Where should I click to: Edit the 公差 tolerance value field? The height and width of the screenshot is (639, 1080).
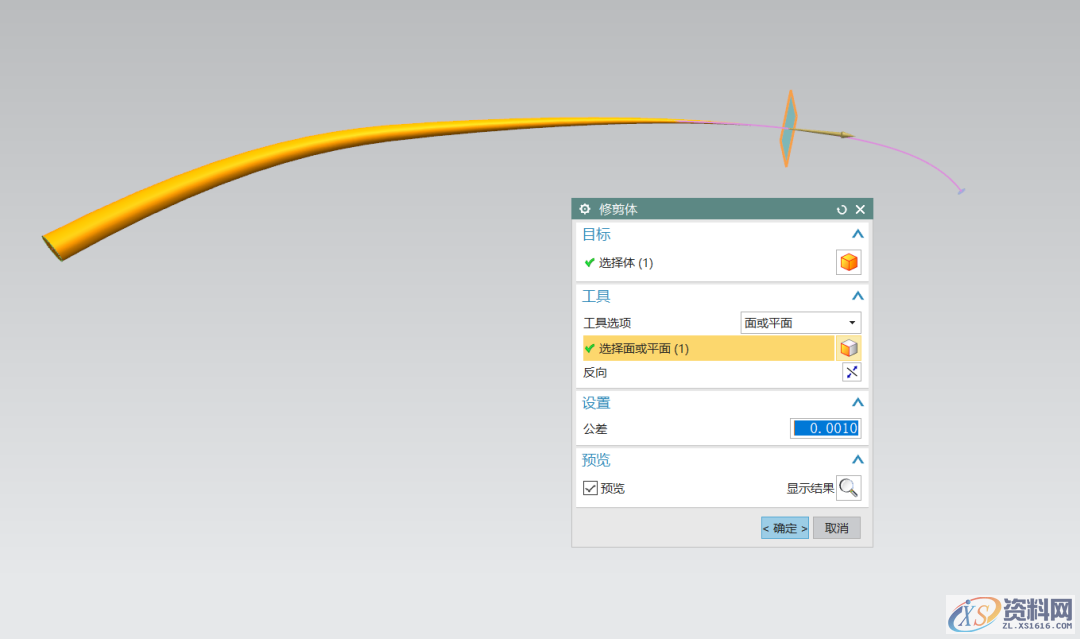tap(825, 428)
